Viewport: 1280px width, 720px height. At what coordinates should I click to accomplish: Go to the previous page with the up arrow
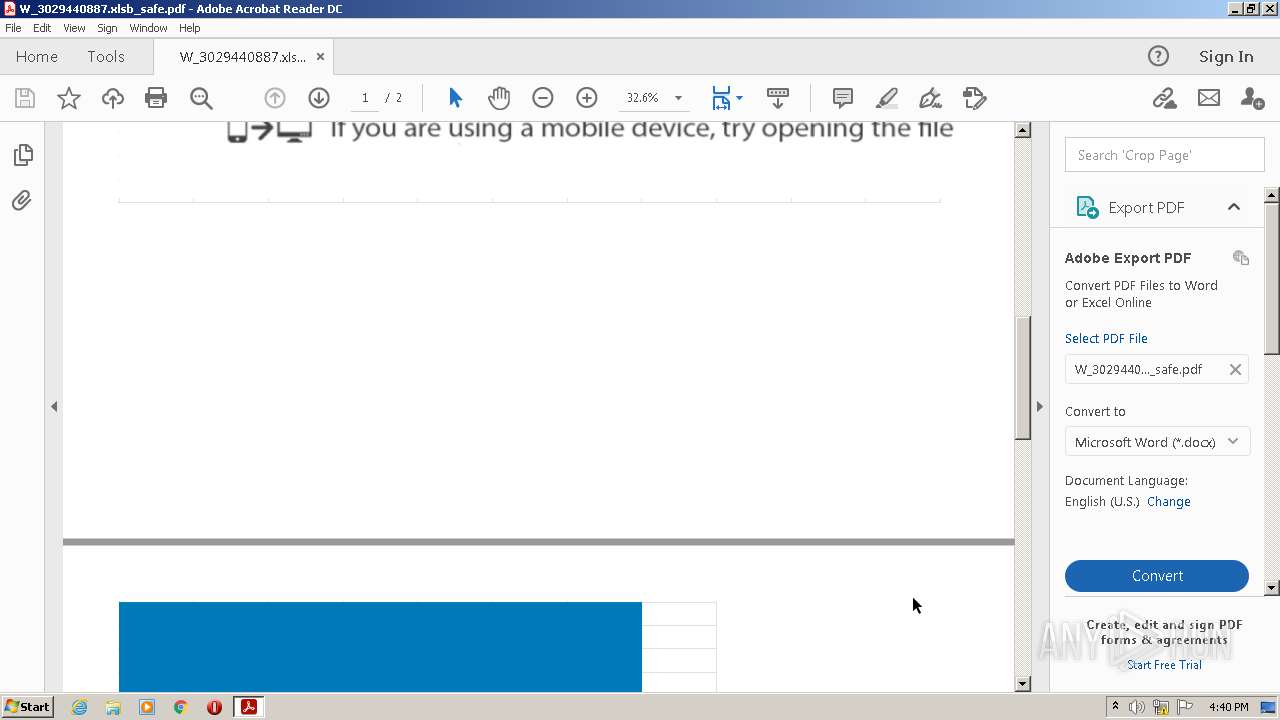275,98
